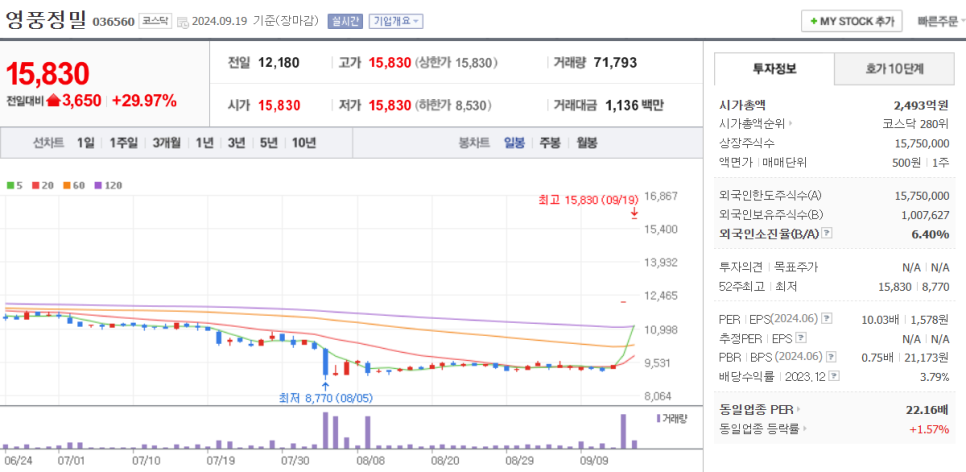This screenshot has height=472, width=966.
Task: Click the 목표주가 label
Action: (796, 267)
